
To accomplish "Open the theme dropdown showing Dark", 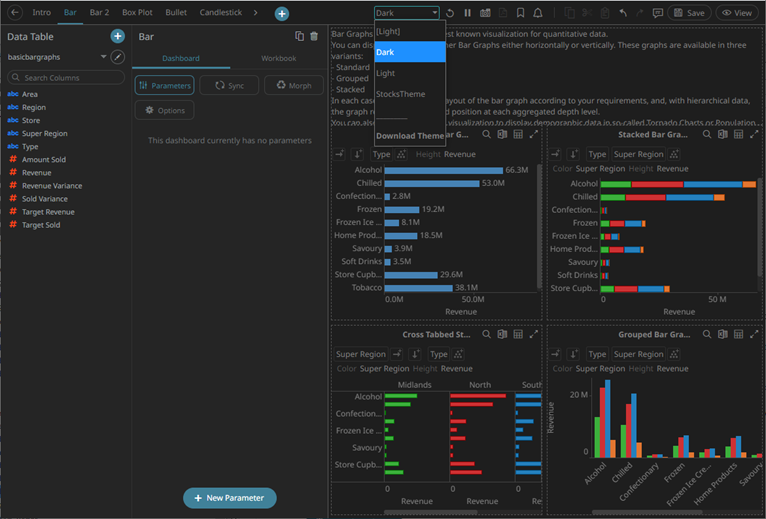I will [x=407, y=13].
